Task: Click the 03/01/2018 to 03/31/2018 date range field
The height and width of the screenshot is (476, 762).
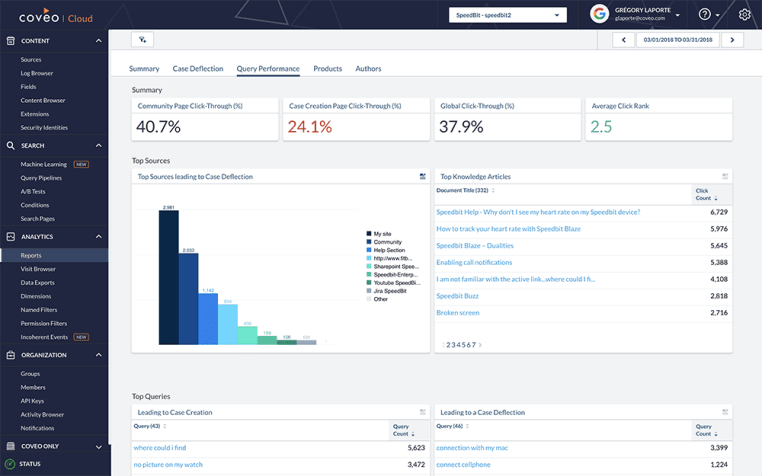Action: (677, 40)
